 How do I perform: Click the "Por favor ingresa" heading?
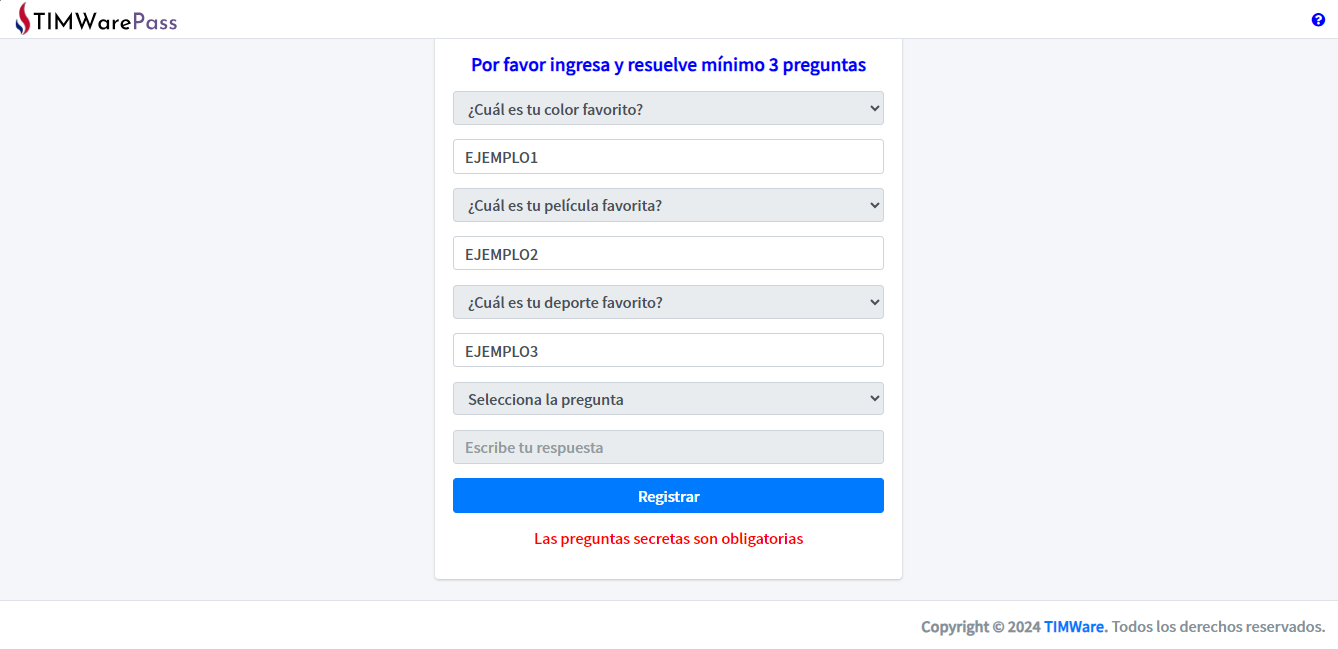(668, 64)
